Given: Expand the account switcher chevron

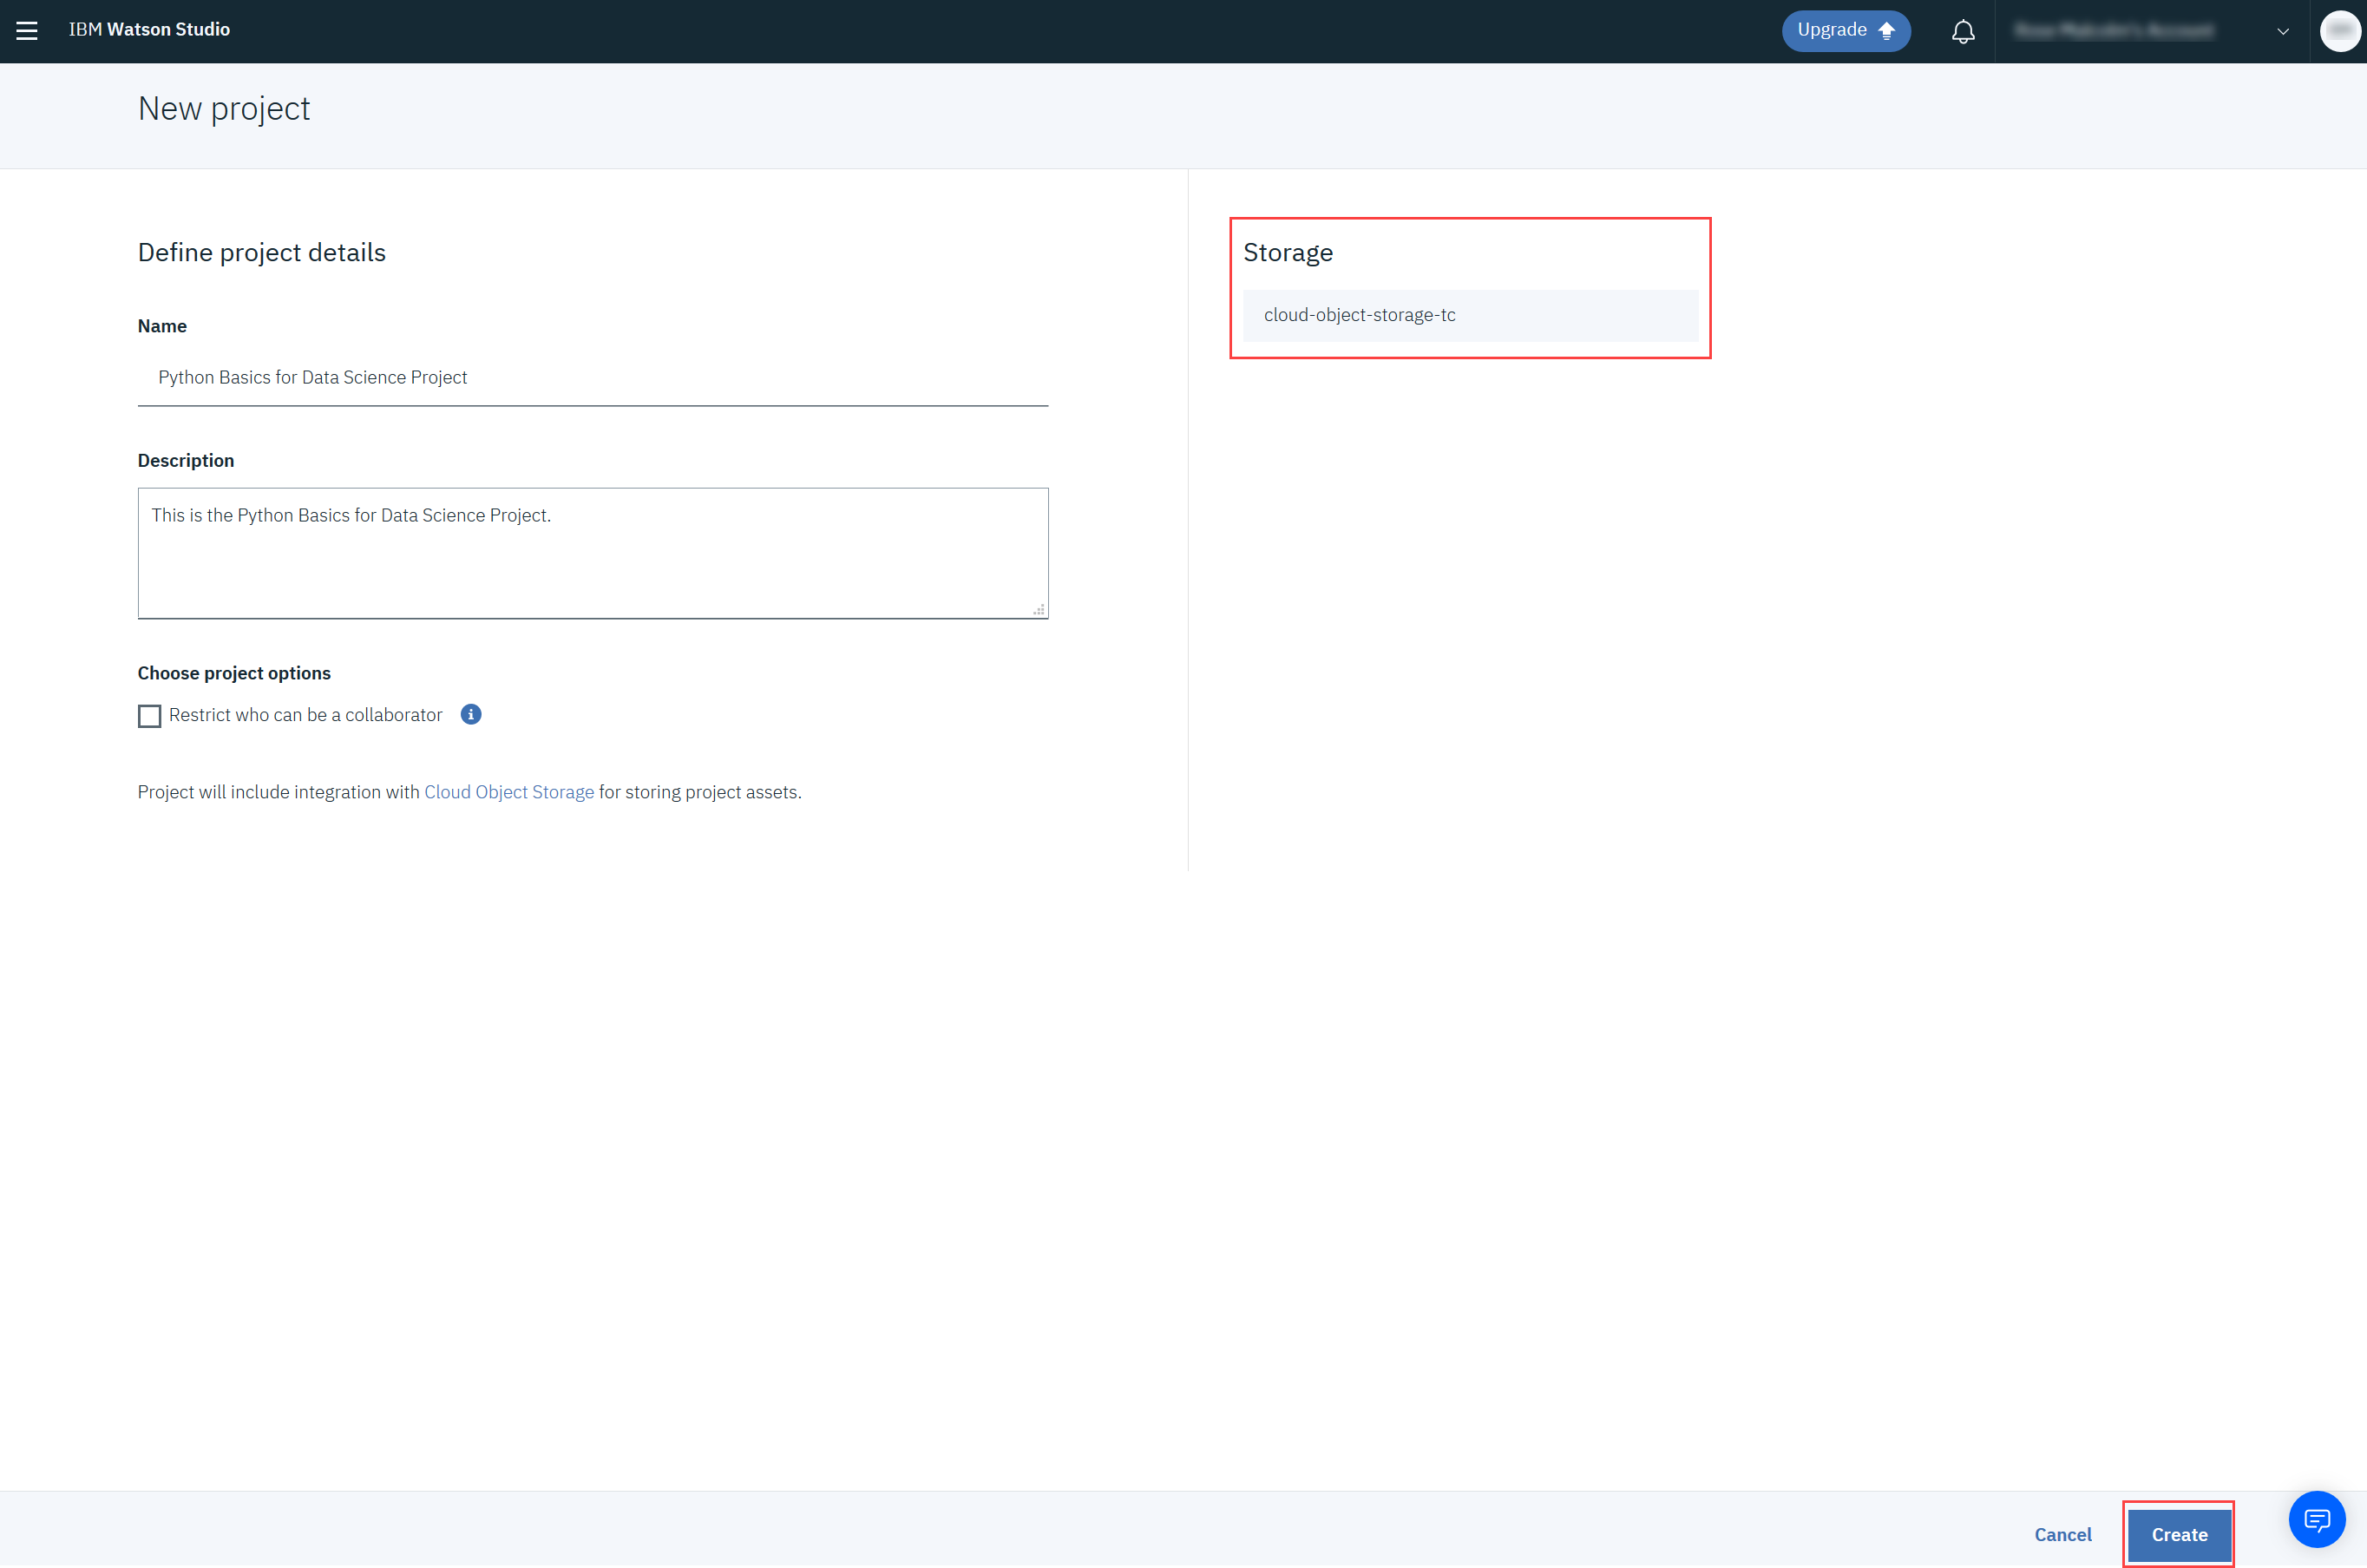Looking at the screenshot, I should [x=2282, y=31].
